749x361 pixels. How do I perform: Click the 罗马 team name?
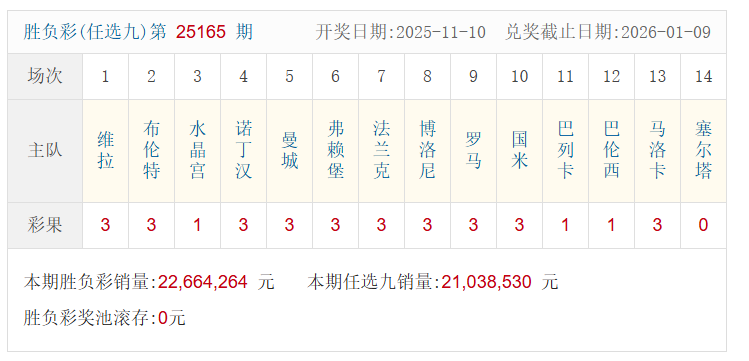[x=473, y=150]
